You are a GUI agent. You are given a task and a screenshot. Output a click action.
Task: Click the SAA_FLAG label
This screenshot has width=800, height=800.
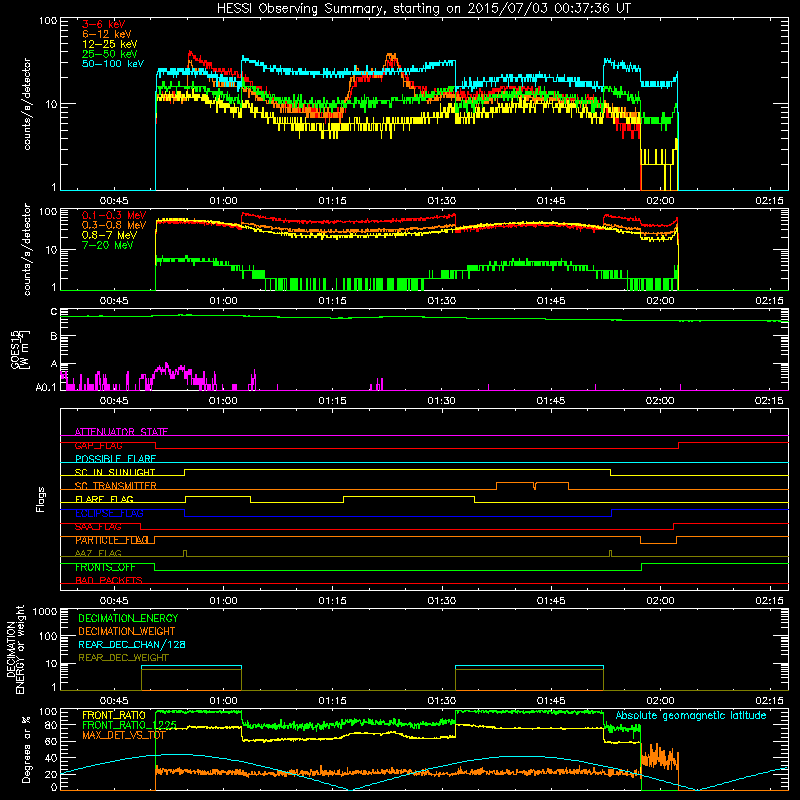(x=98, y=527)
